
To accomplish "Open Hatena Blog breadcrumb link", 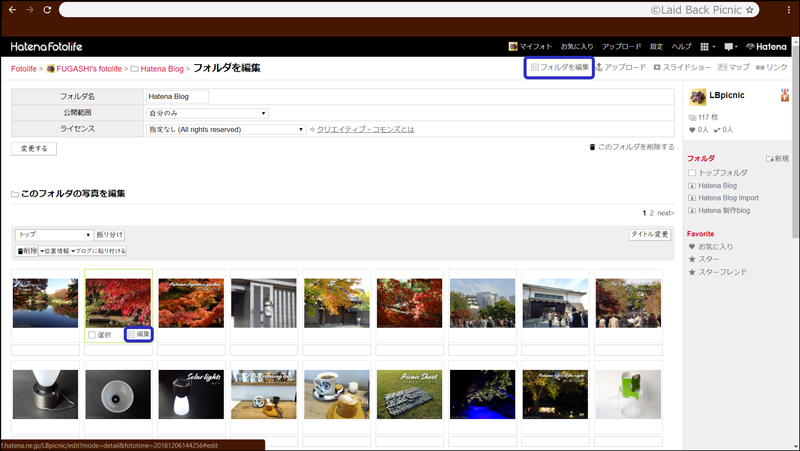I will pyautogui.click(x=162, y=69).
